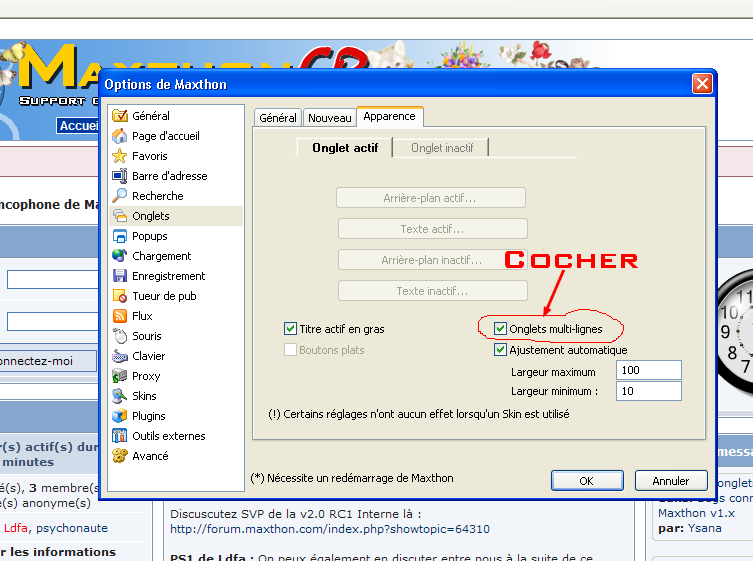The width and height of the screenshot is (753, 561).
Task: Click the Clavier keyboard icon
Action: coord(120,356)
